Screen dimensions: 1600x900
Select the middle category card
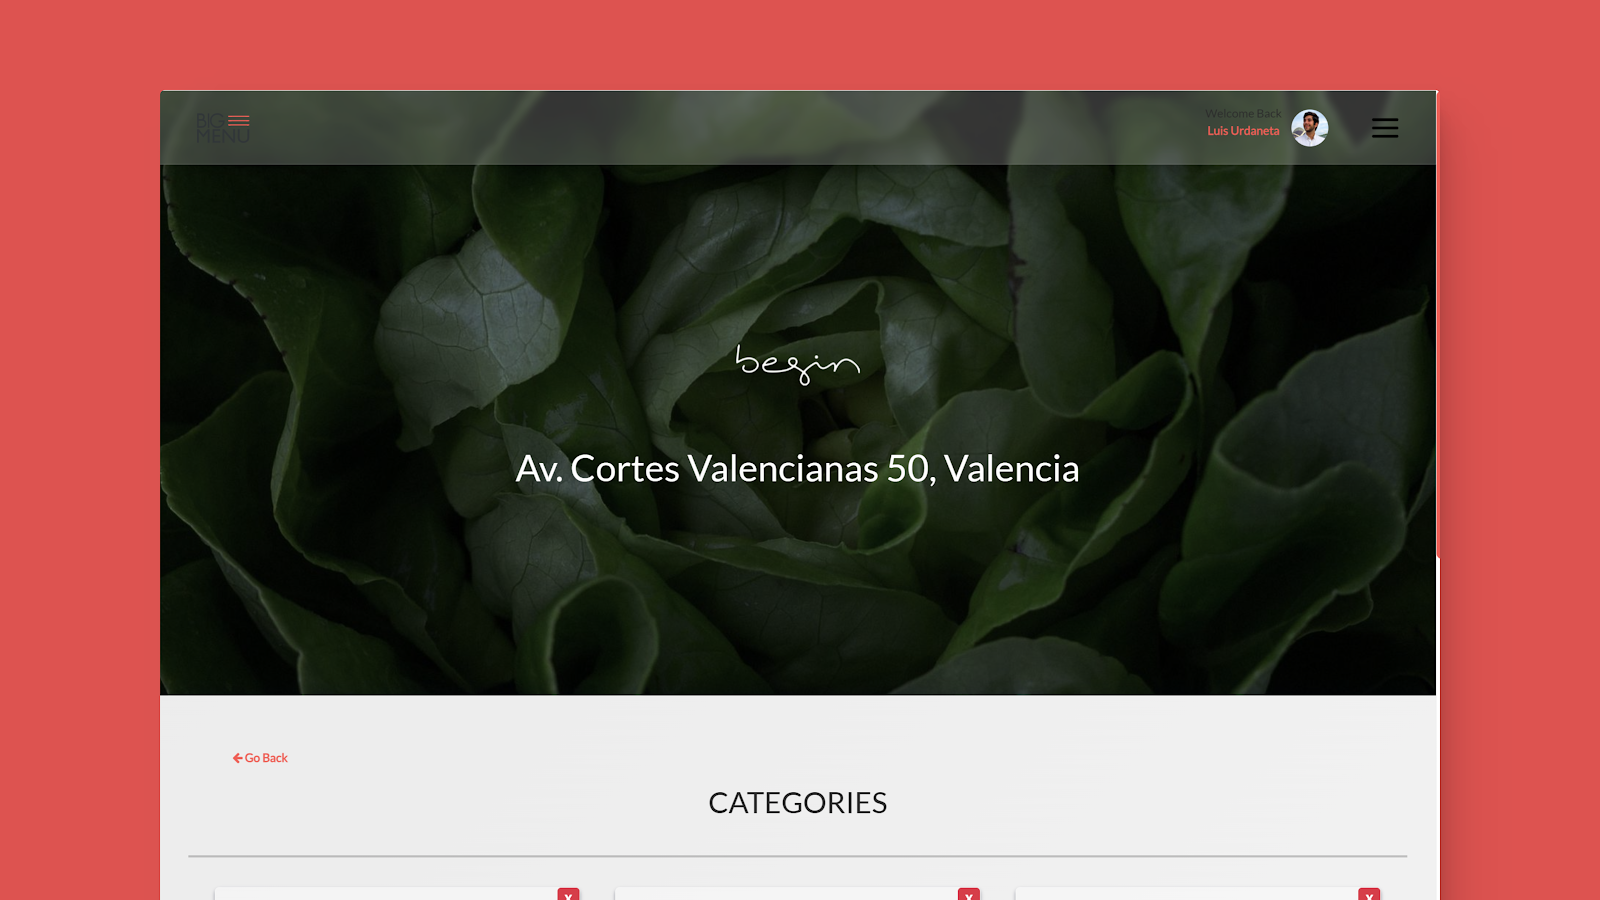pos(797,894)
